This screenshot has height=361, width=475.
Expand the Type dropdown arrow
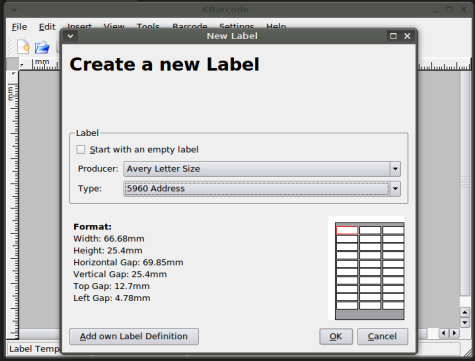click(x=395, y=189)
